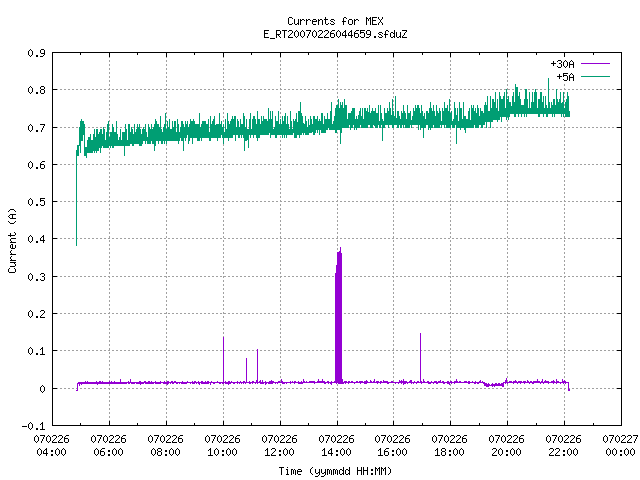Click the 070226 16:00 time tick label
The height and width of the screenshot is (480, 640).
[x=392, y=446]
